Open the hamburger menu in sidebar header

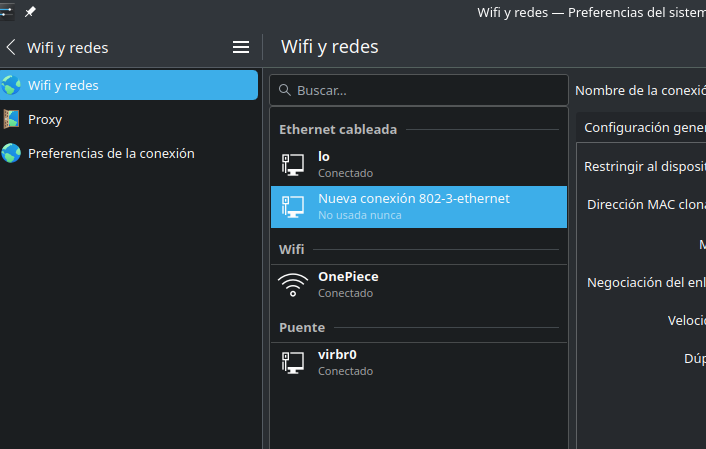(241, 47)
